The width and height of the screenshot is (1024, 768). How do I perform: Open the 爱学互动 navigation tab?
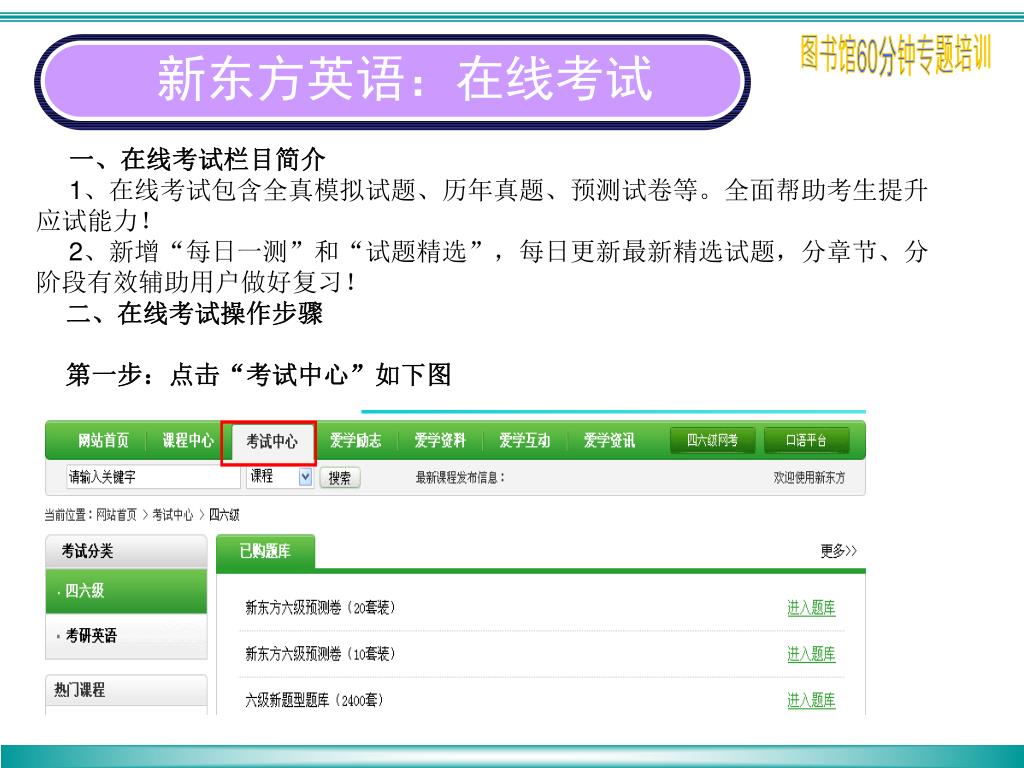(524, 440)
